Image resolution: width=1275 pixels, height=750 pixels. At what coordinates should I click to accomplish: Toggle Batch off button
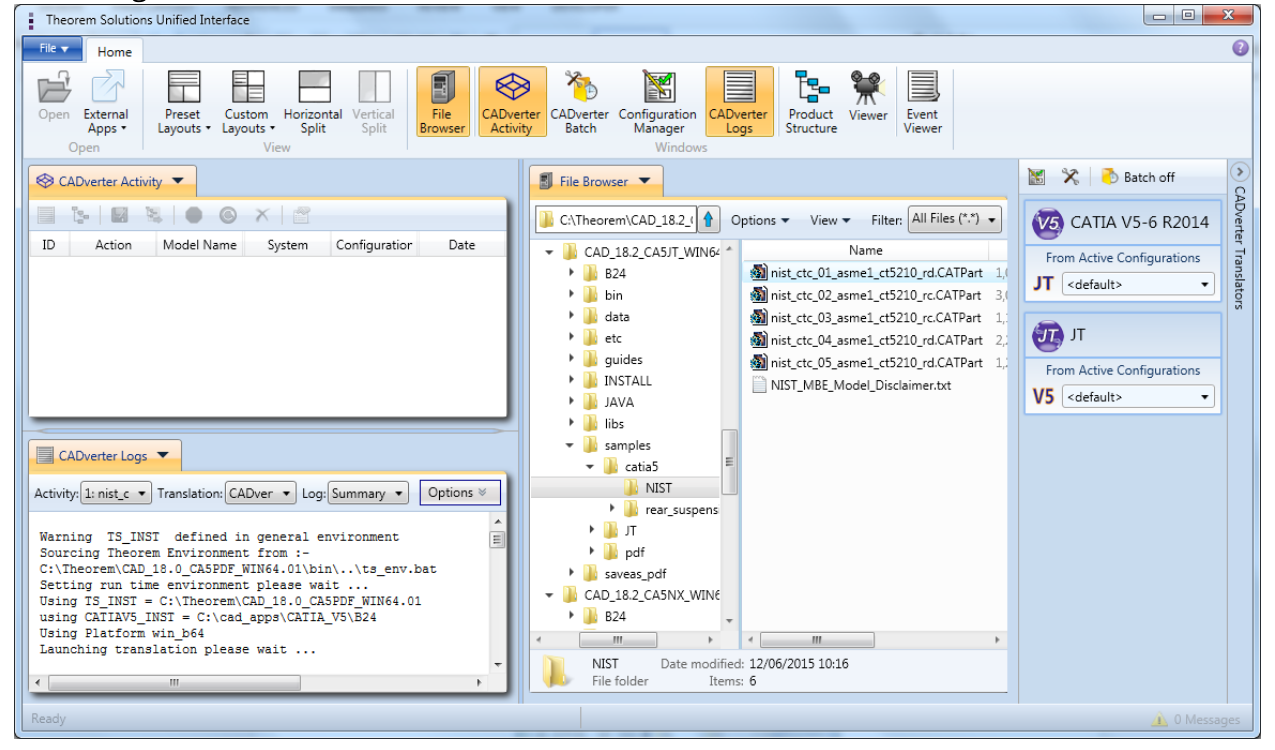tap(1138, 177)
